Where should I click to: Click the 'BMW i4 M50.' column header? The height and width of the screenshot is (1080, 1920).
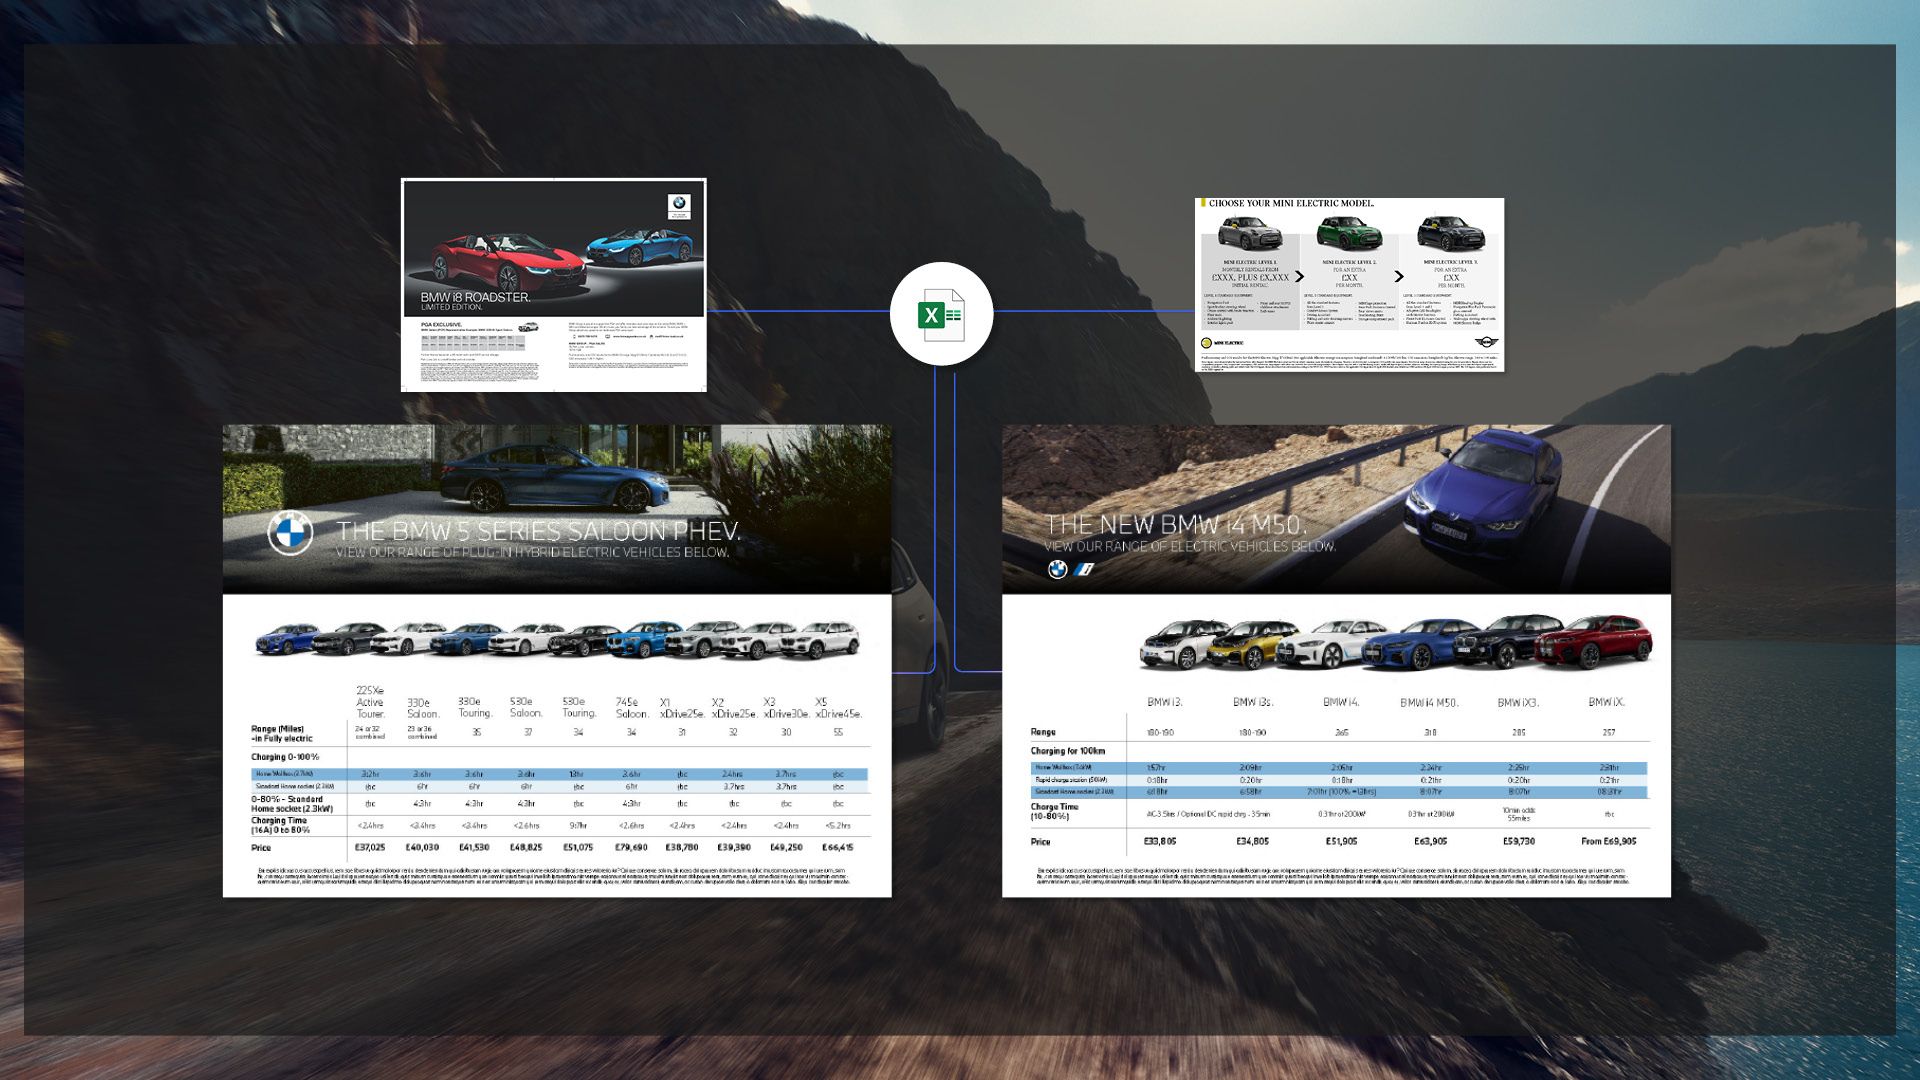tap(1429, 702)
